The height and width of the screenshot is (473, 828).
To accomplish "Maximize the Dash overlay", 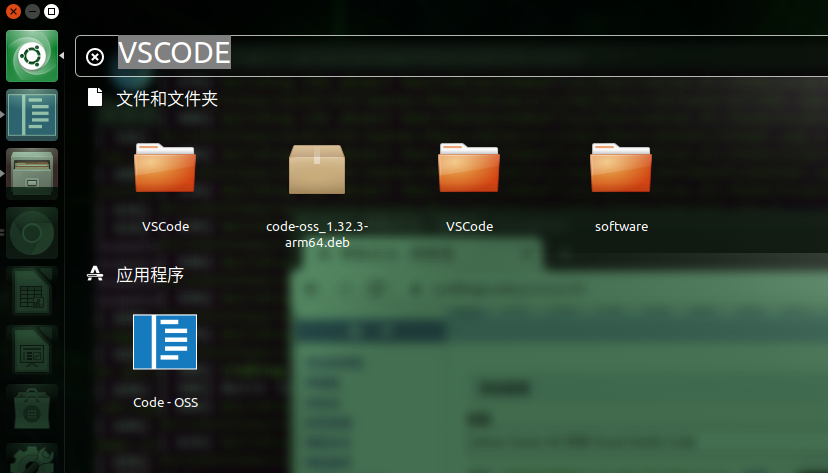I will [x=51, y=11].
